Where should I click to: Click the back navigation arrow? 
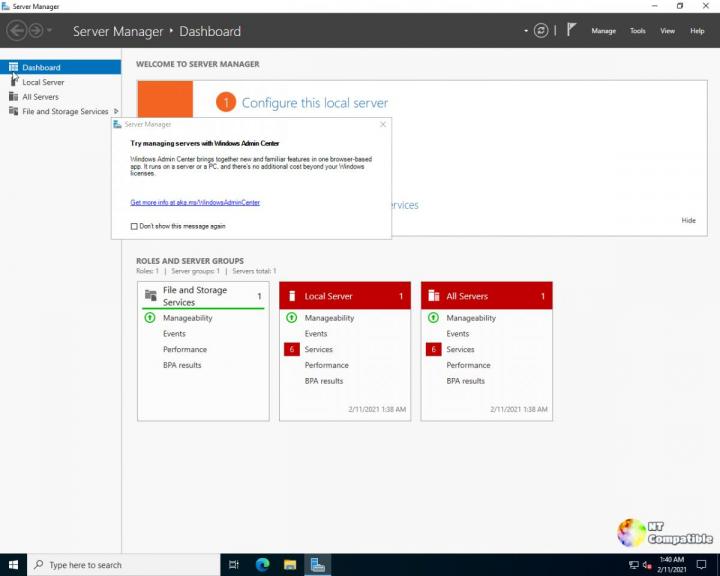tap(16, 31)
